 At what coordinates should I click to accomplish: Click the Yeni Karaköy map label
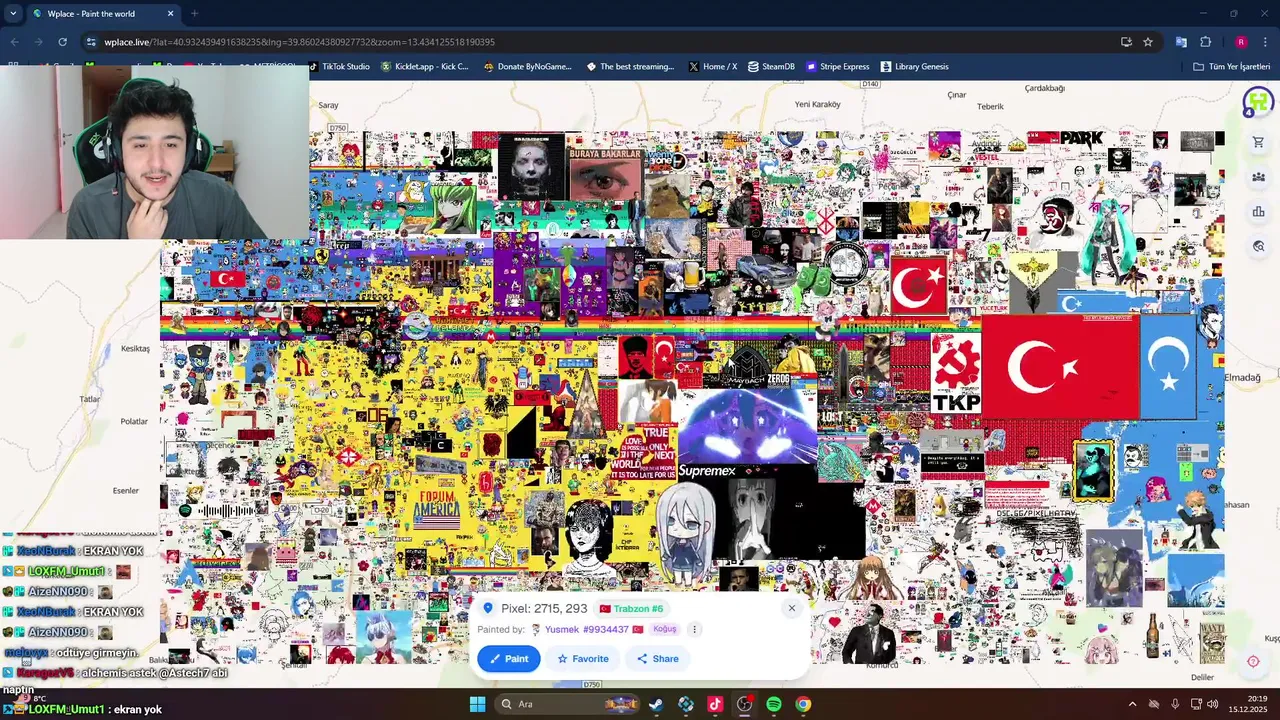pos(817,104)
